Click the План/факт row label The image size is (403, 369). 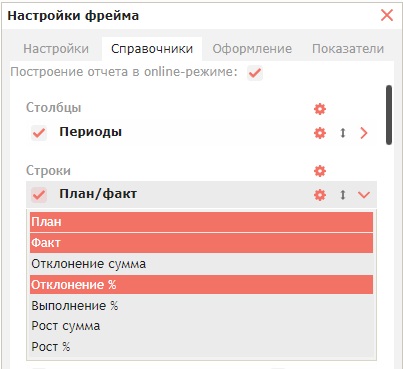point(98,194)
